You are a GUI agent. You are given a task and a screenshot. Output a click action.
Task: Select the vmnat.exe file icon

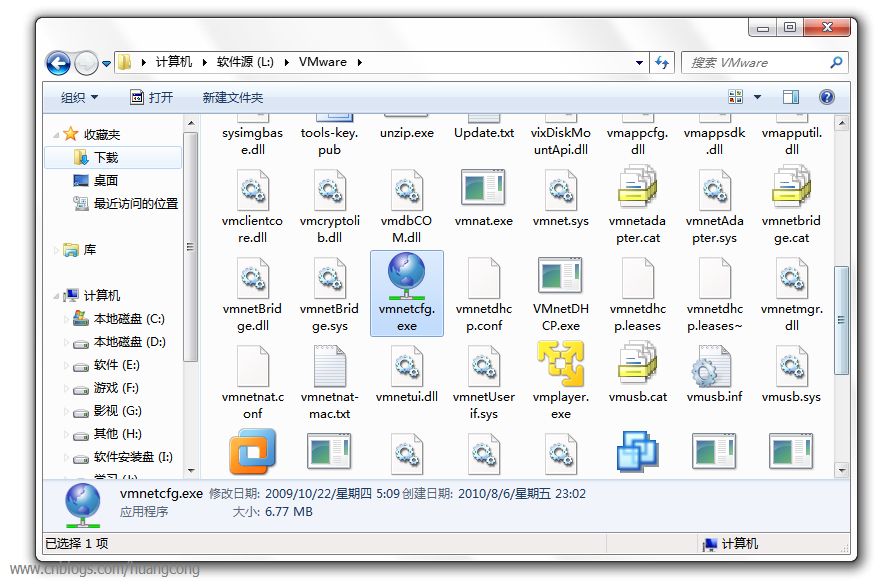[x=483, y=188]
